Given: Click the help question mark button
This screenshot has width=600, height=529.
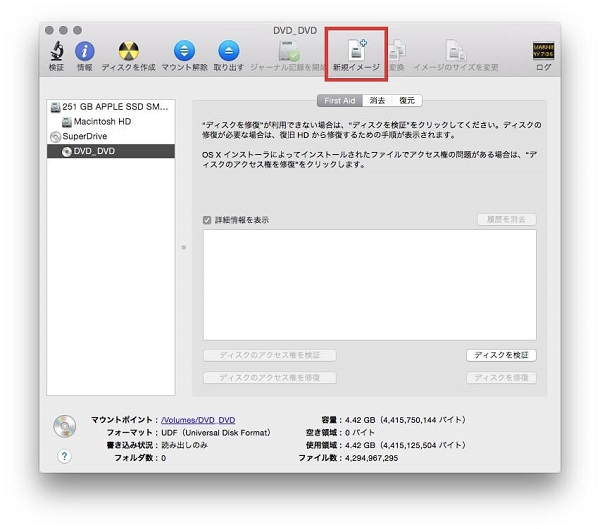Looking at the screenshot, I should click(65, 456).
